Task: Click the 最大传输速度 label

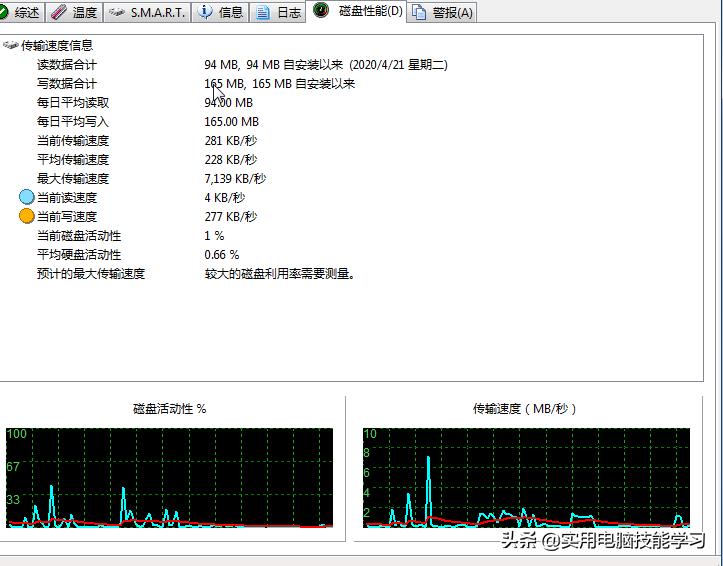Action: [x=73, y=178]
